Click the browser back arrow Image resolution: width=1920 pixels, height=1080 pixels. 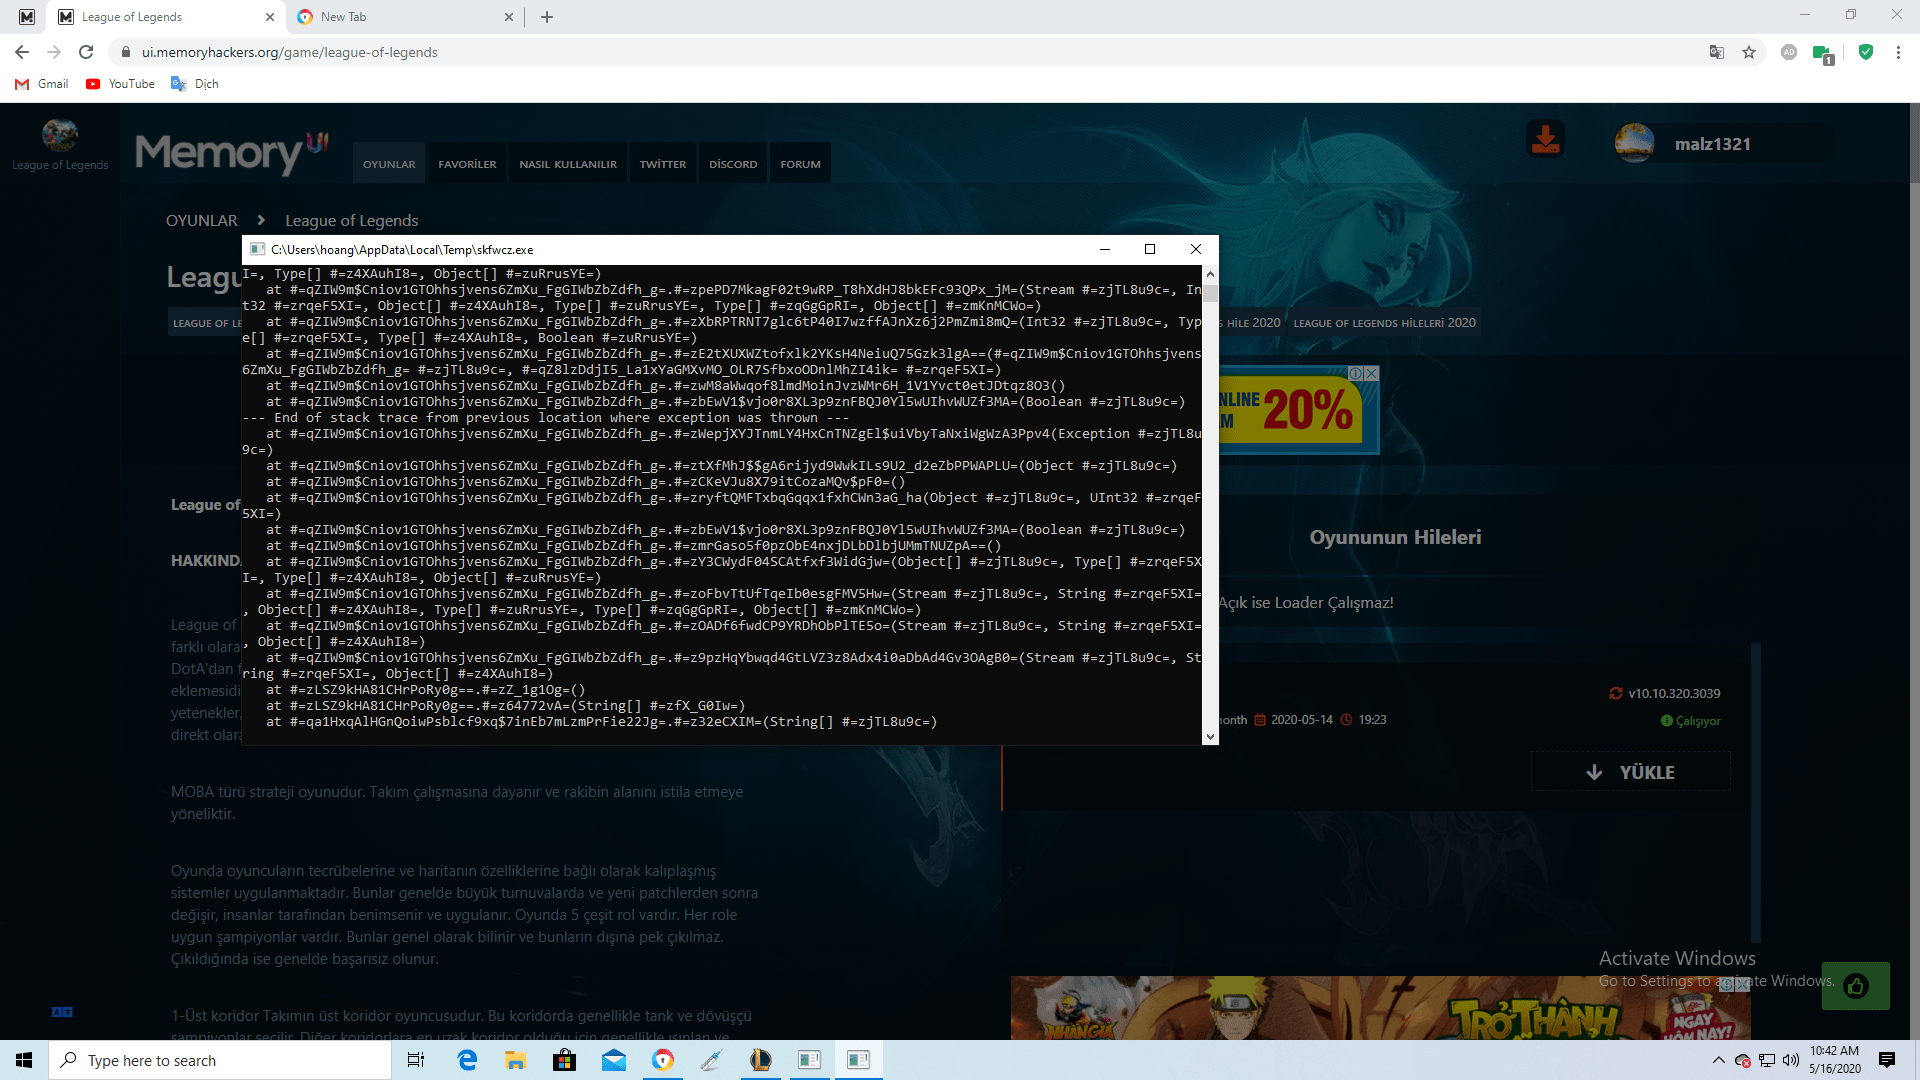point(22,52)
